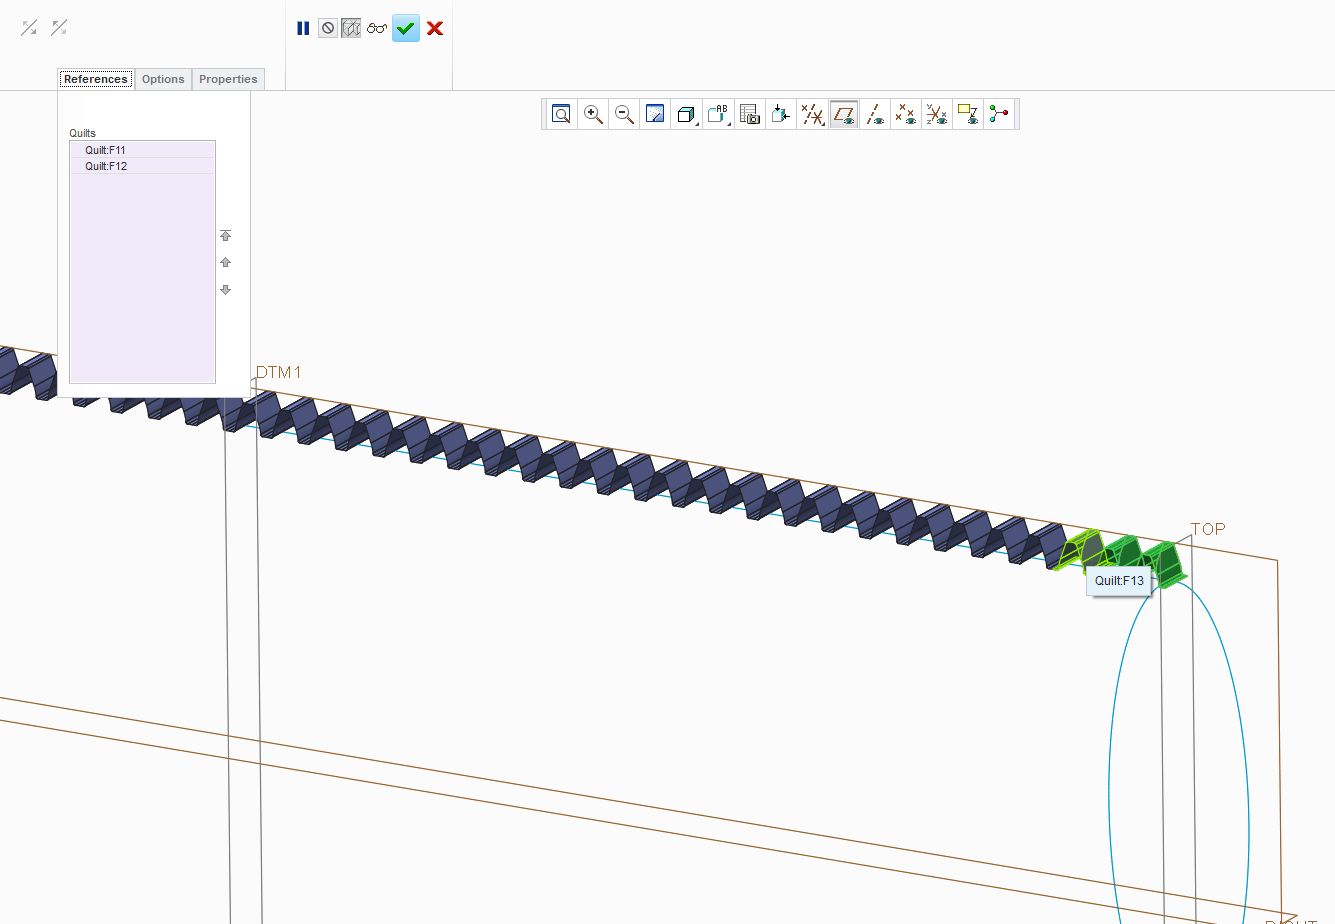Click the view normal orientation icon
Image resolution: width=1335 pixels, height=924 pixels.
(x=781, y=114)
